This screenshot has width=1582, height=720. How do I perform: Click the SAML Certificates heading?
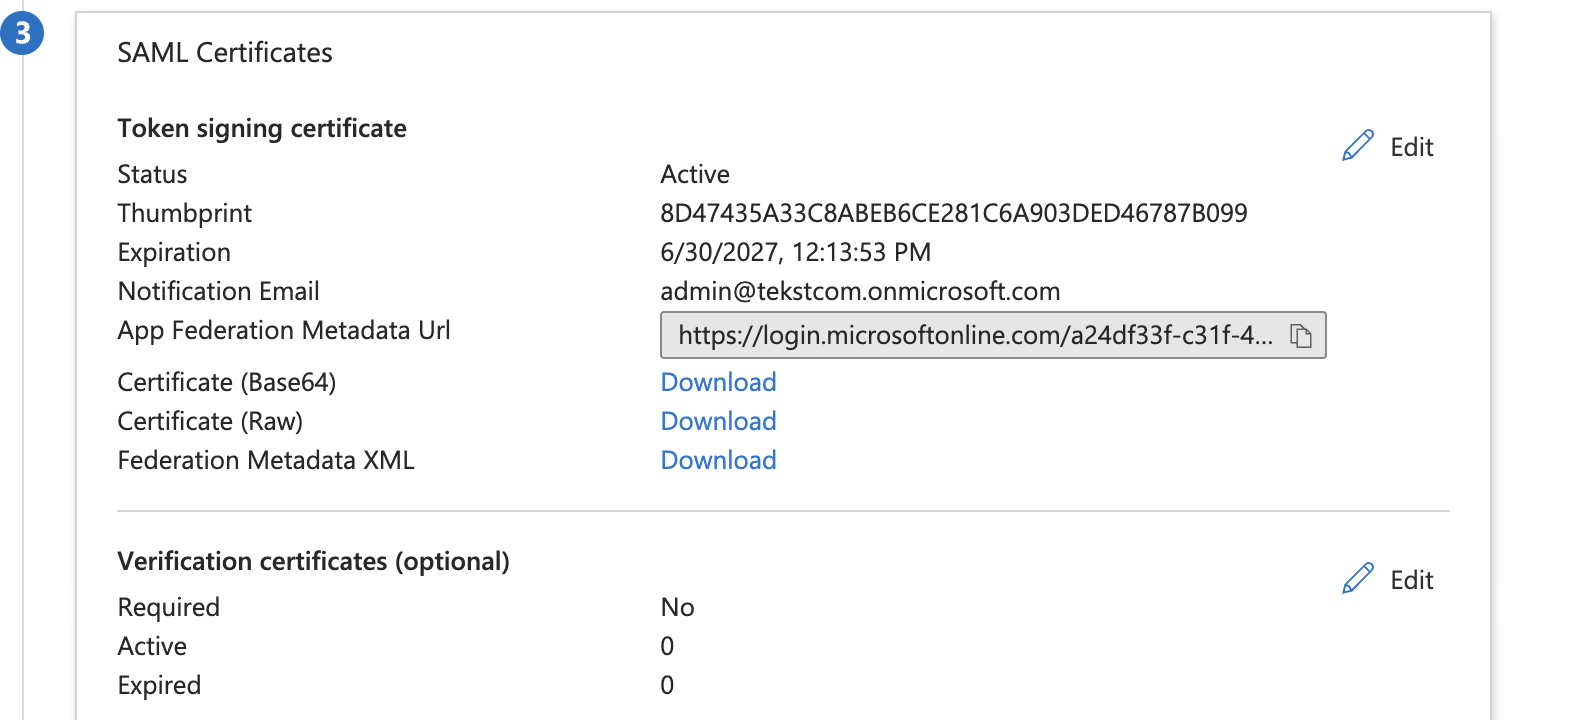(x=225, y=53)
